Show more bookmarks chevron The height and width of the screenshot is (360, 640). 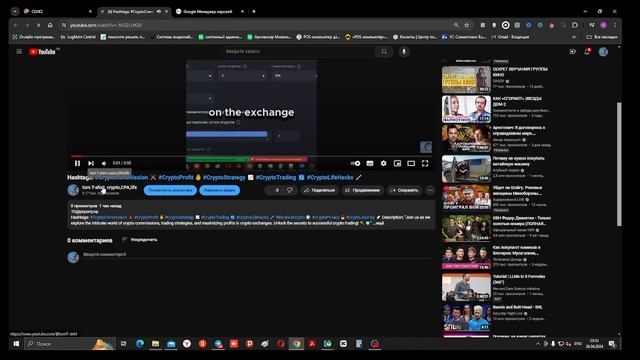574,37
